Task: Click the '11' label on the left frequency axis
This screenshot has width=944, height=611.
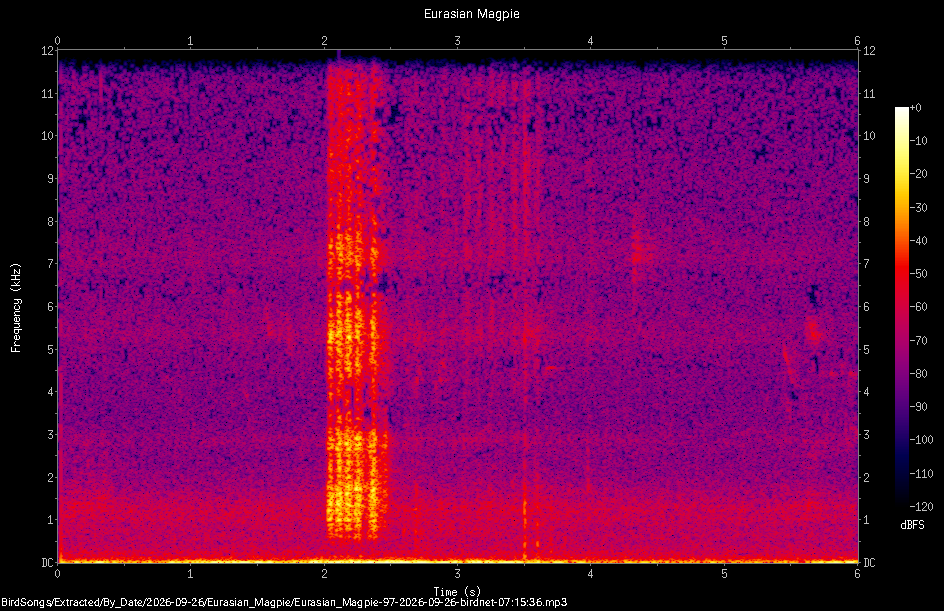Action: [47, 93]
